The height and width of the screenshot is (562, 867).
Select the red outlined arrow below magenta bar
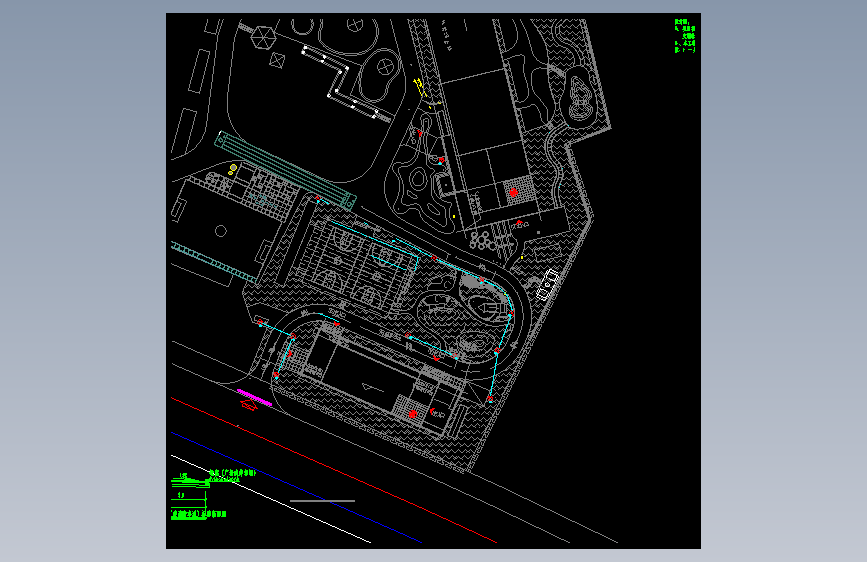(x=249, y=406)
